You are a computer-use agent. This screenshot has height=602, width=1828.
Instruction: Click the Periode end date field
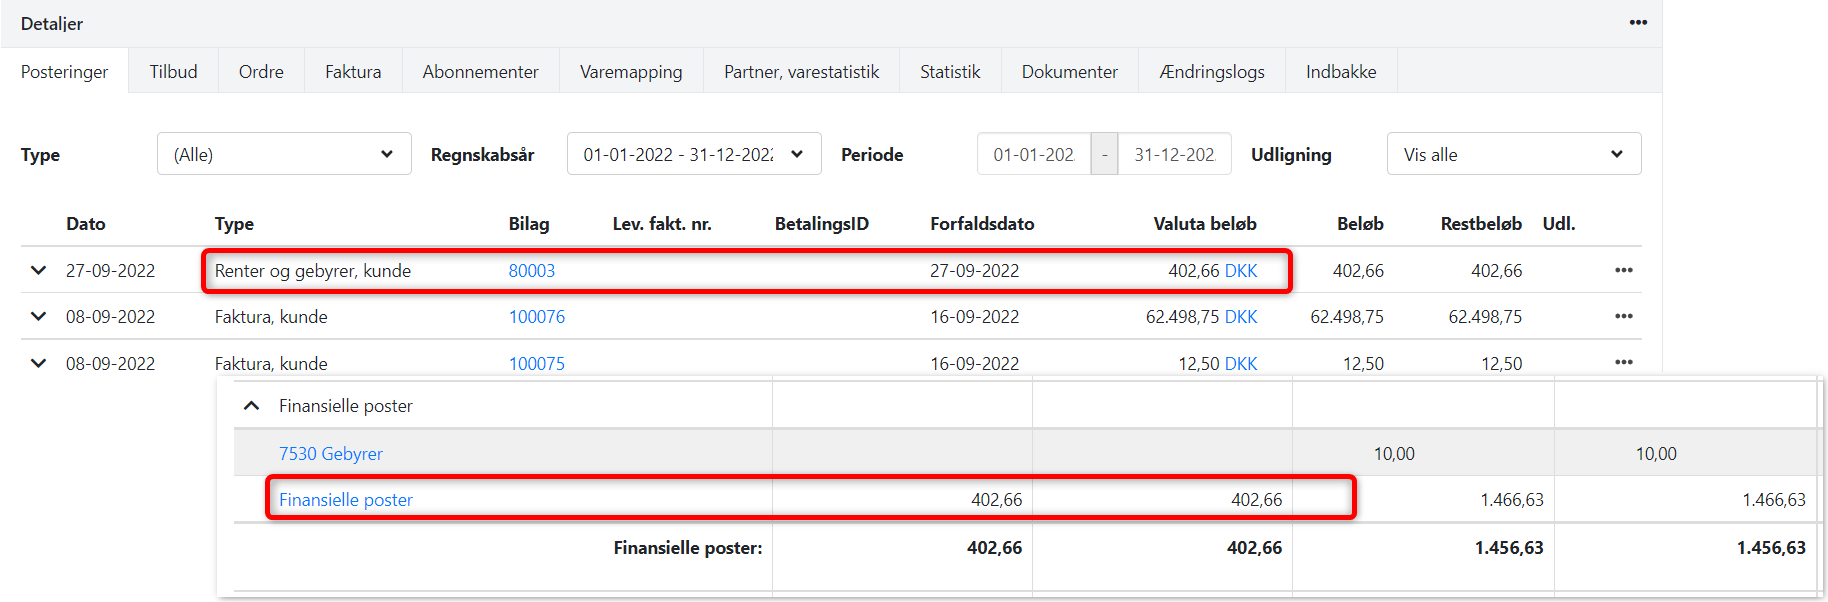1174,154
